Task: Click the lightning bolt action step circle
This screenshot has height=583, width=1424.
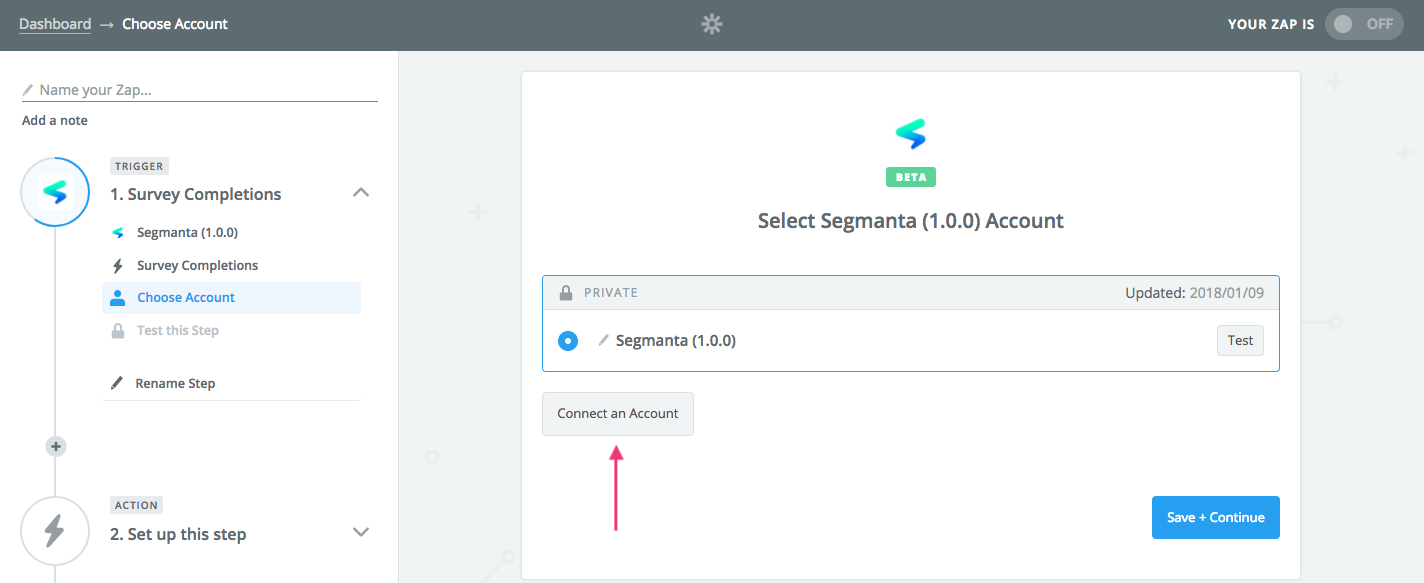Action: click(56, 531)
